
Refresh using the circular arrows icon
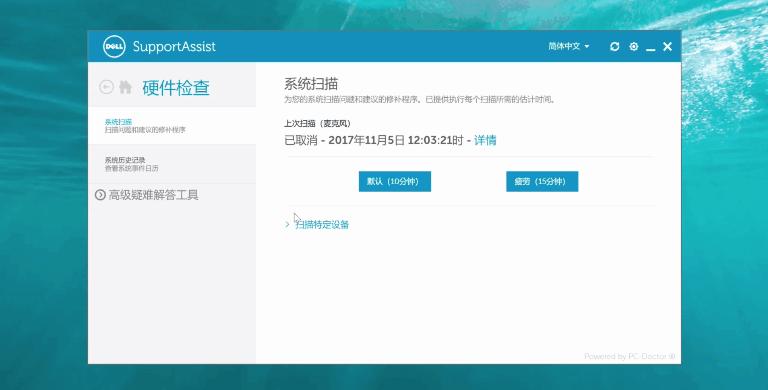[614, 47]
